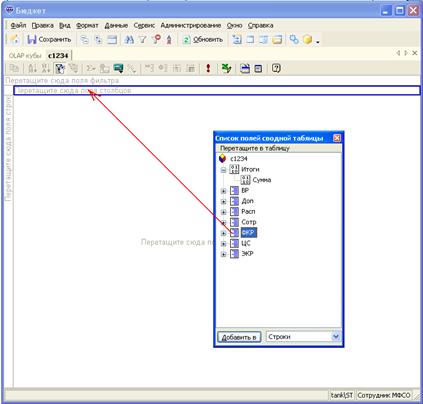The height and width of the screenshot is (404, 423).
Task: Switch to the OLAP кубы tab
Action: pos(25,56)
